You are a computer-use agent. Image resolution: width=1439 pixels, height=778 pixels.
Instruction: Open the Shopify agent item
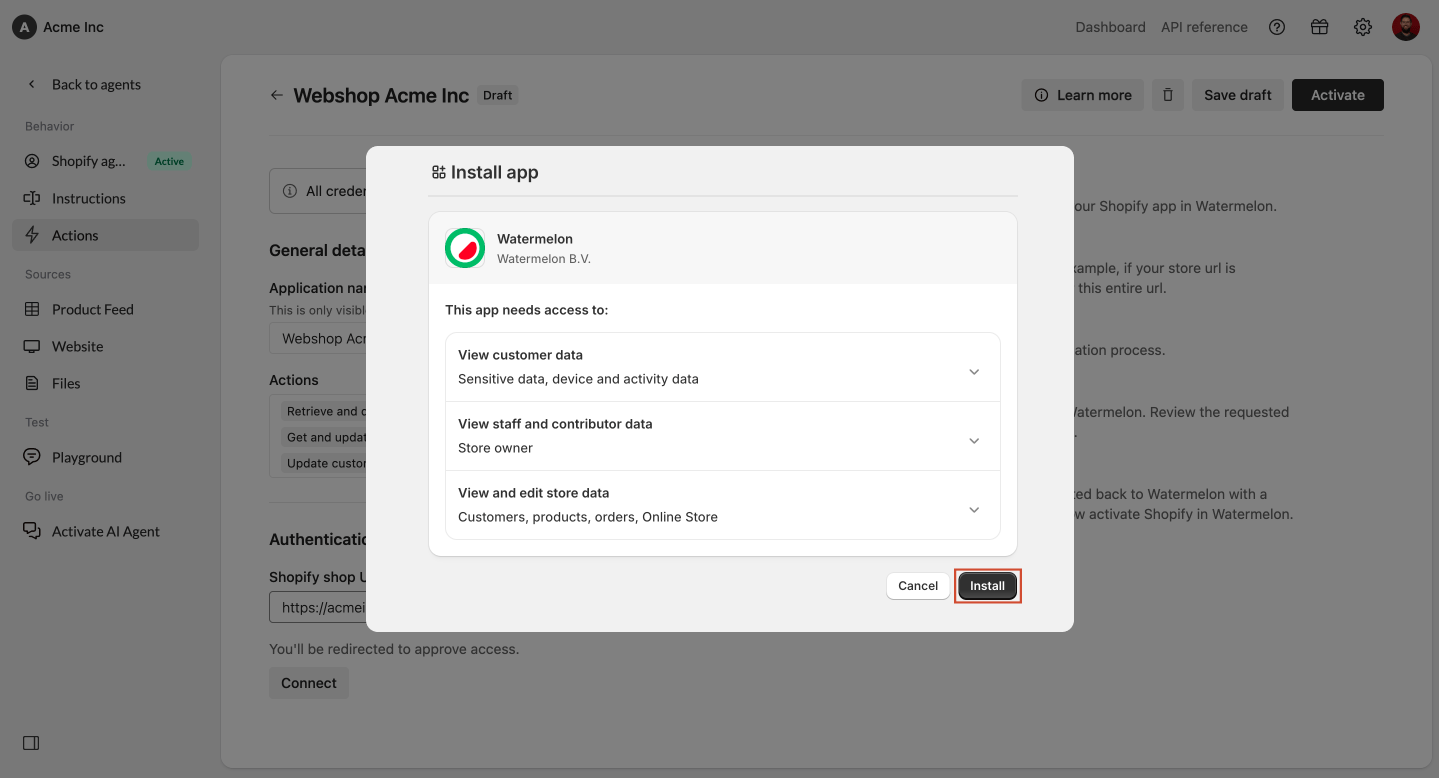(x=105, y=161)
